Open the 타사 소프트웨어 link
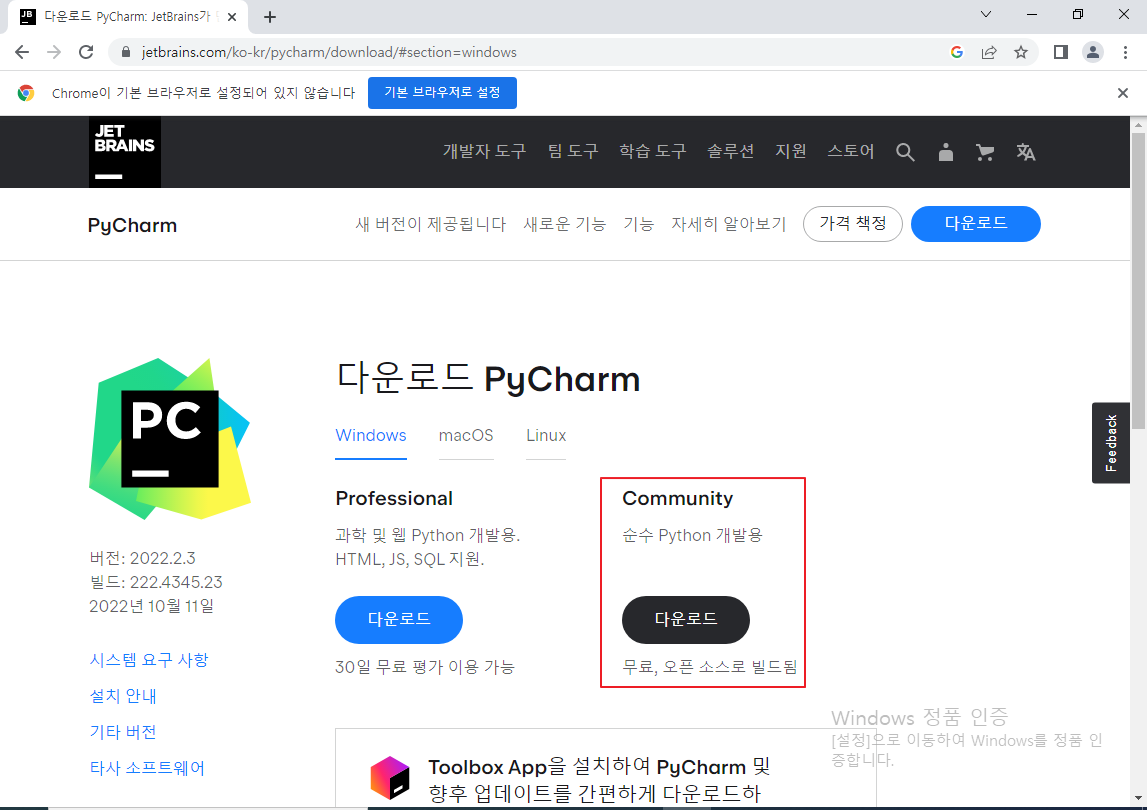Image resolution: width=1147 pixels, height=810 pixels. pyautogui.click(x=147, y=768)
